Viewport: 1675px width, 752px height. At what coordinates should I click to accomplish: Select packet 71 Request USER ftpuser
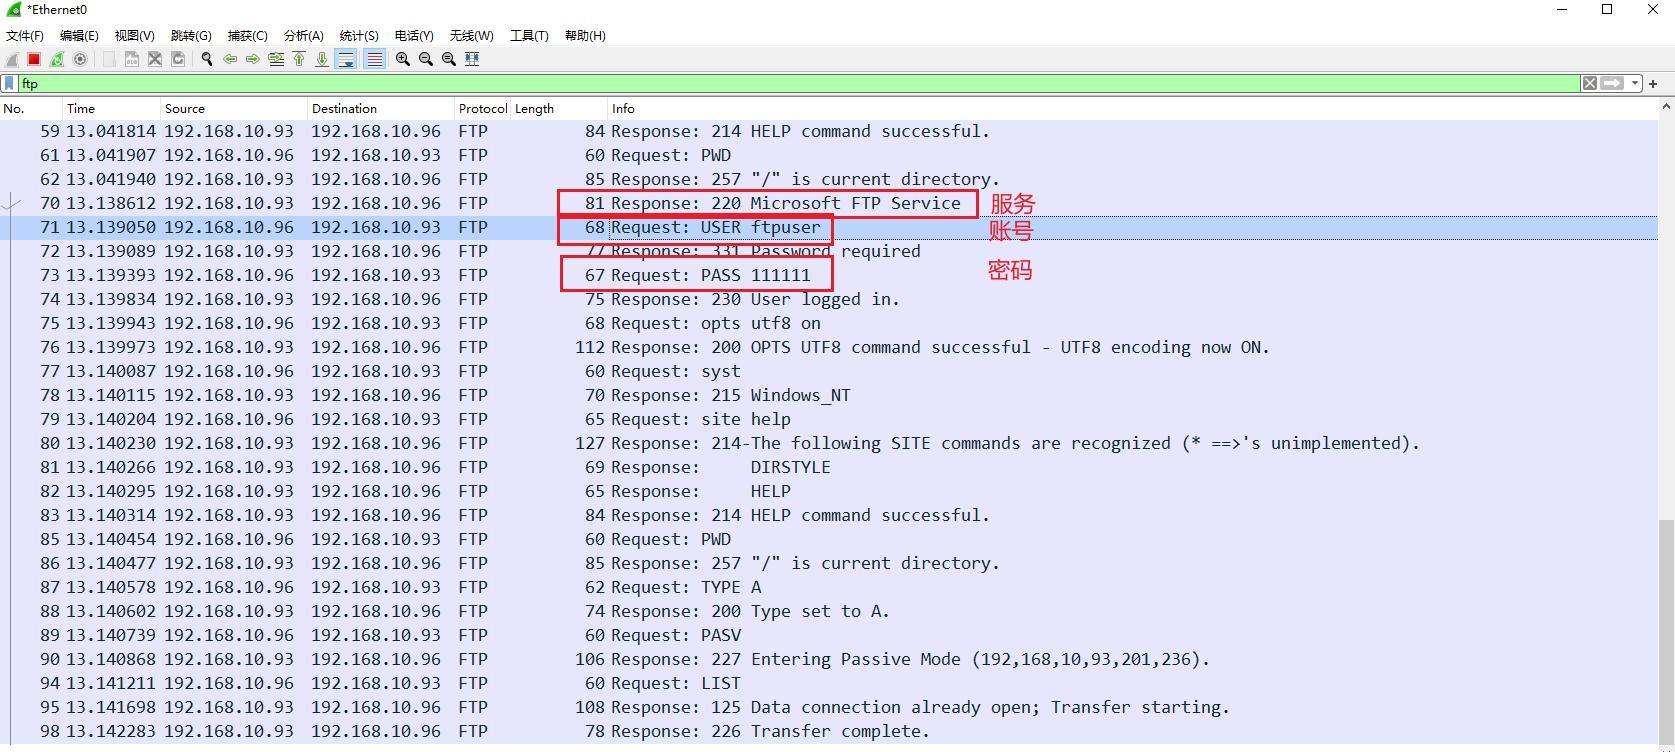click(829, 227)
